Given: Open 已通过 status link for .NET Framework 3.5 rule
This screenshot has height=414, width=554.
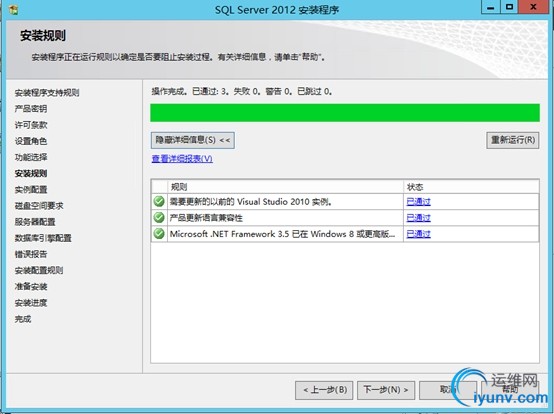Looking at the screenshot, I should pyautogui.click(x=418, y=234).
